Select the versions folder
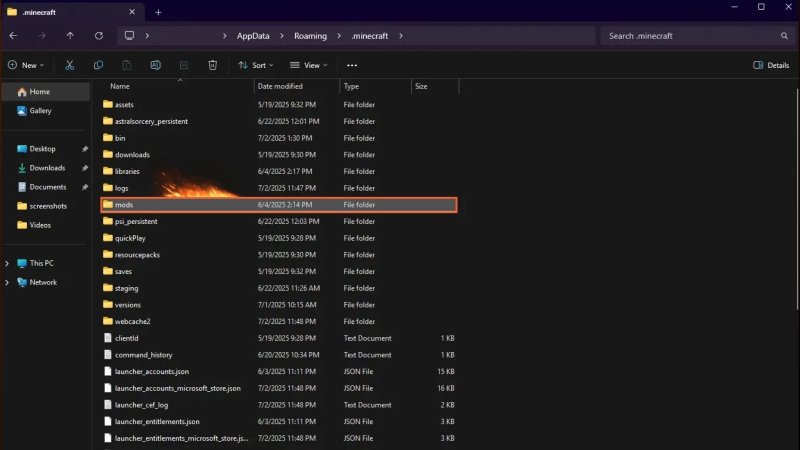Viewport: 800px width, 450px height. click(279, 305)
